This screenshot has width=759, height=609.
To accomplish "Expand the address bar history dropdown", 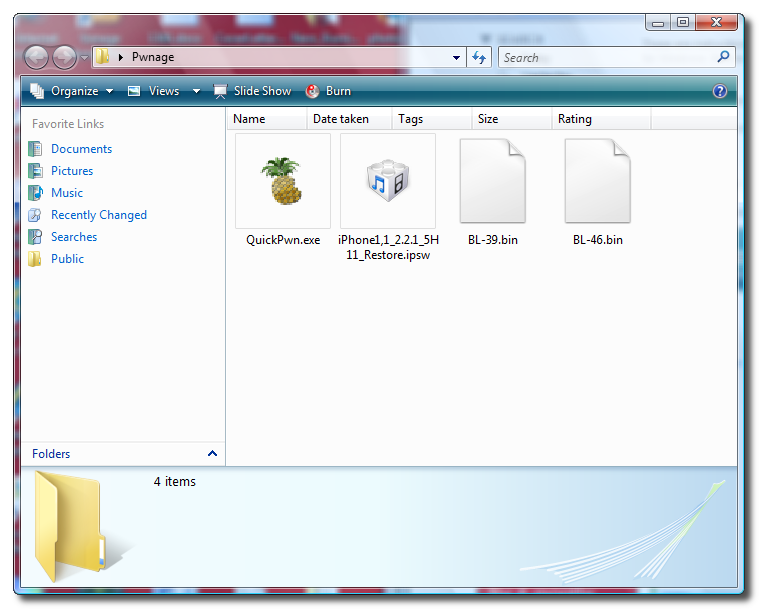I will (456, 58).
